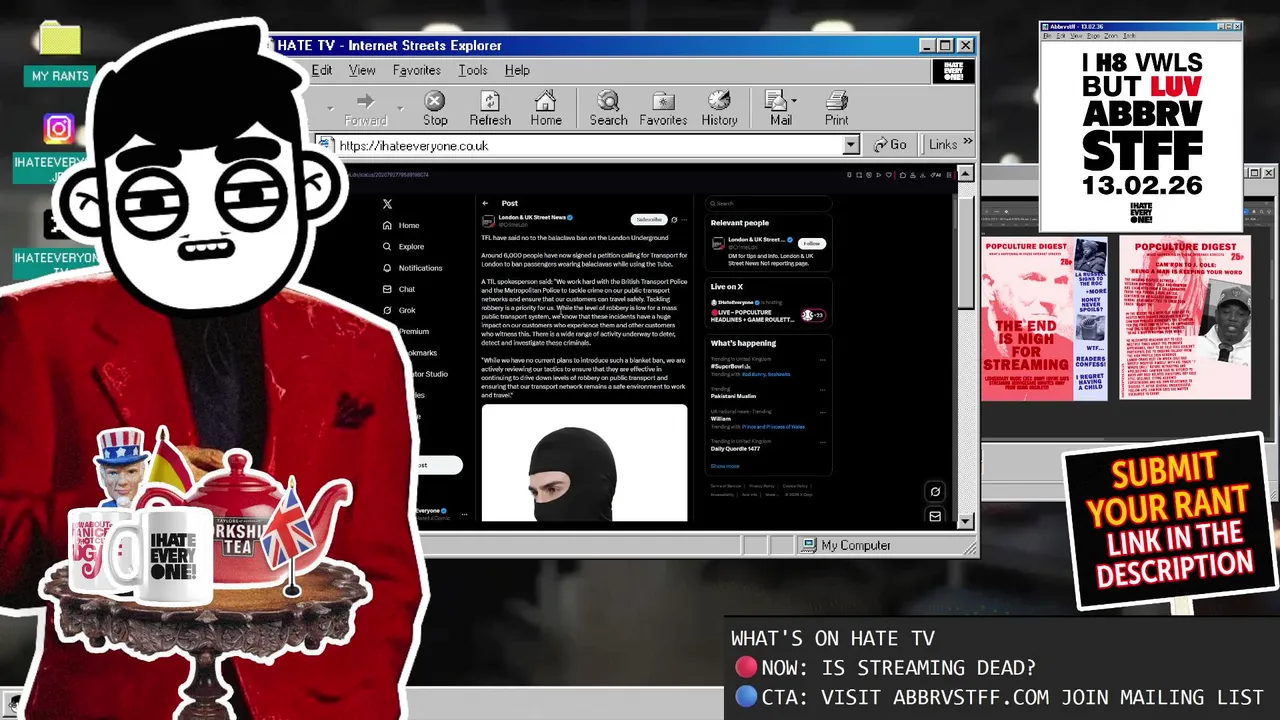Click the Print toolbar button

coord(836,108)
